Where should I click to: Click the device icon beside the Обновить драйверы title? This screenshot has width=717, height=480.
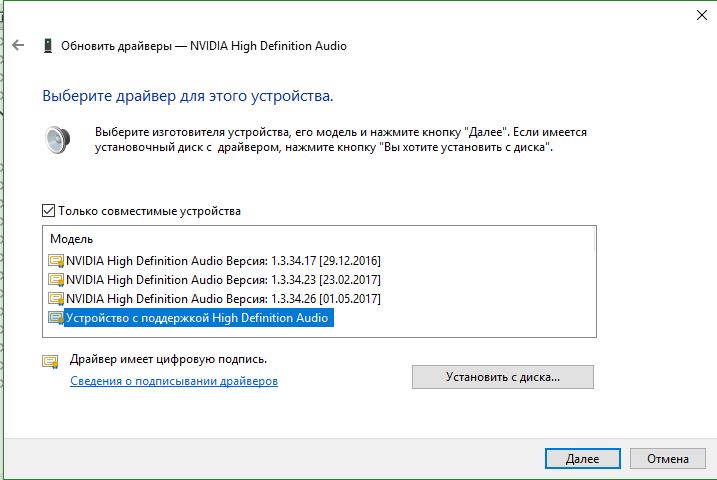pyautogui.click(x=47, y=46)
